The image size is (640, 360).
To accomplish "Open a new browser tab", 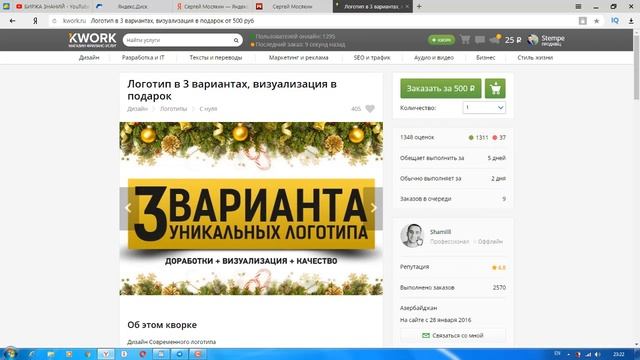I will (x=419, y=6).
